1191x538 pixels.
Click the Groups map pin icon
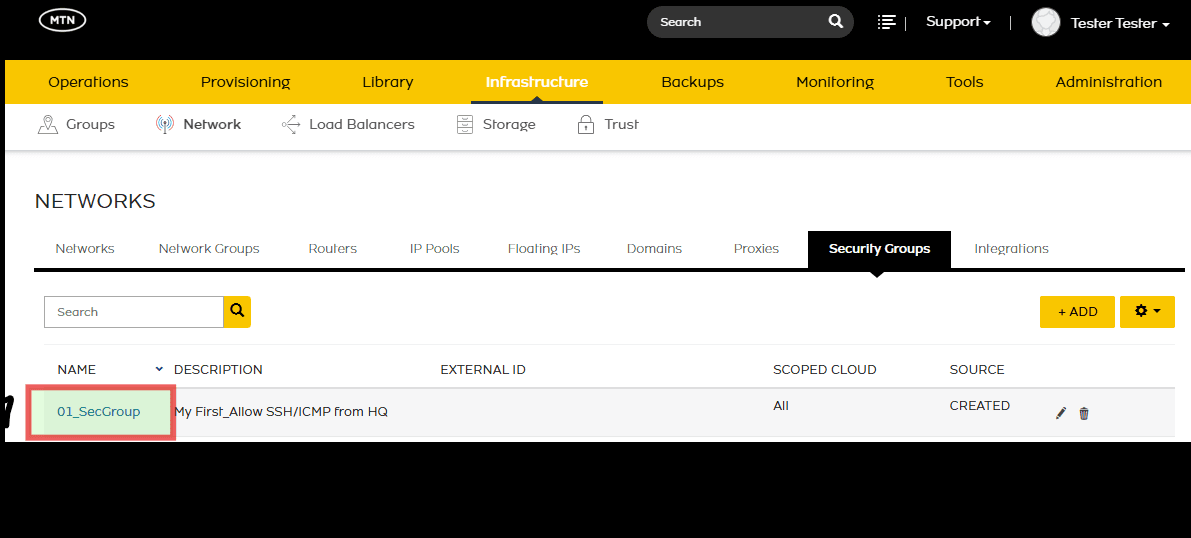(x=48, y=125)
